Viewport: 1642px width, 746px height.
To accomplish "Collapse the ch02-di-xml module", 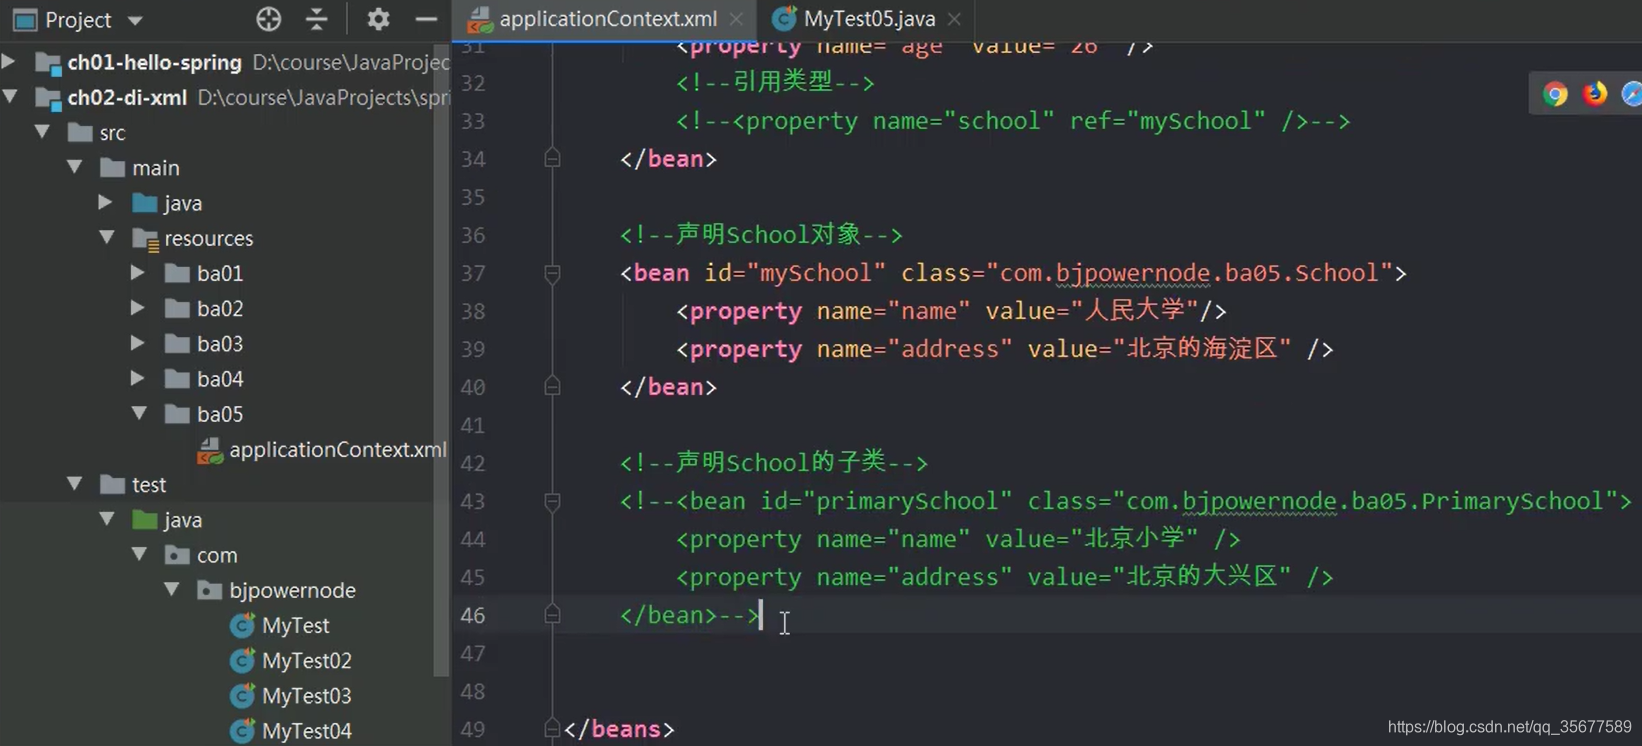I will [10, 97].
